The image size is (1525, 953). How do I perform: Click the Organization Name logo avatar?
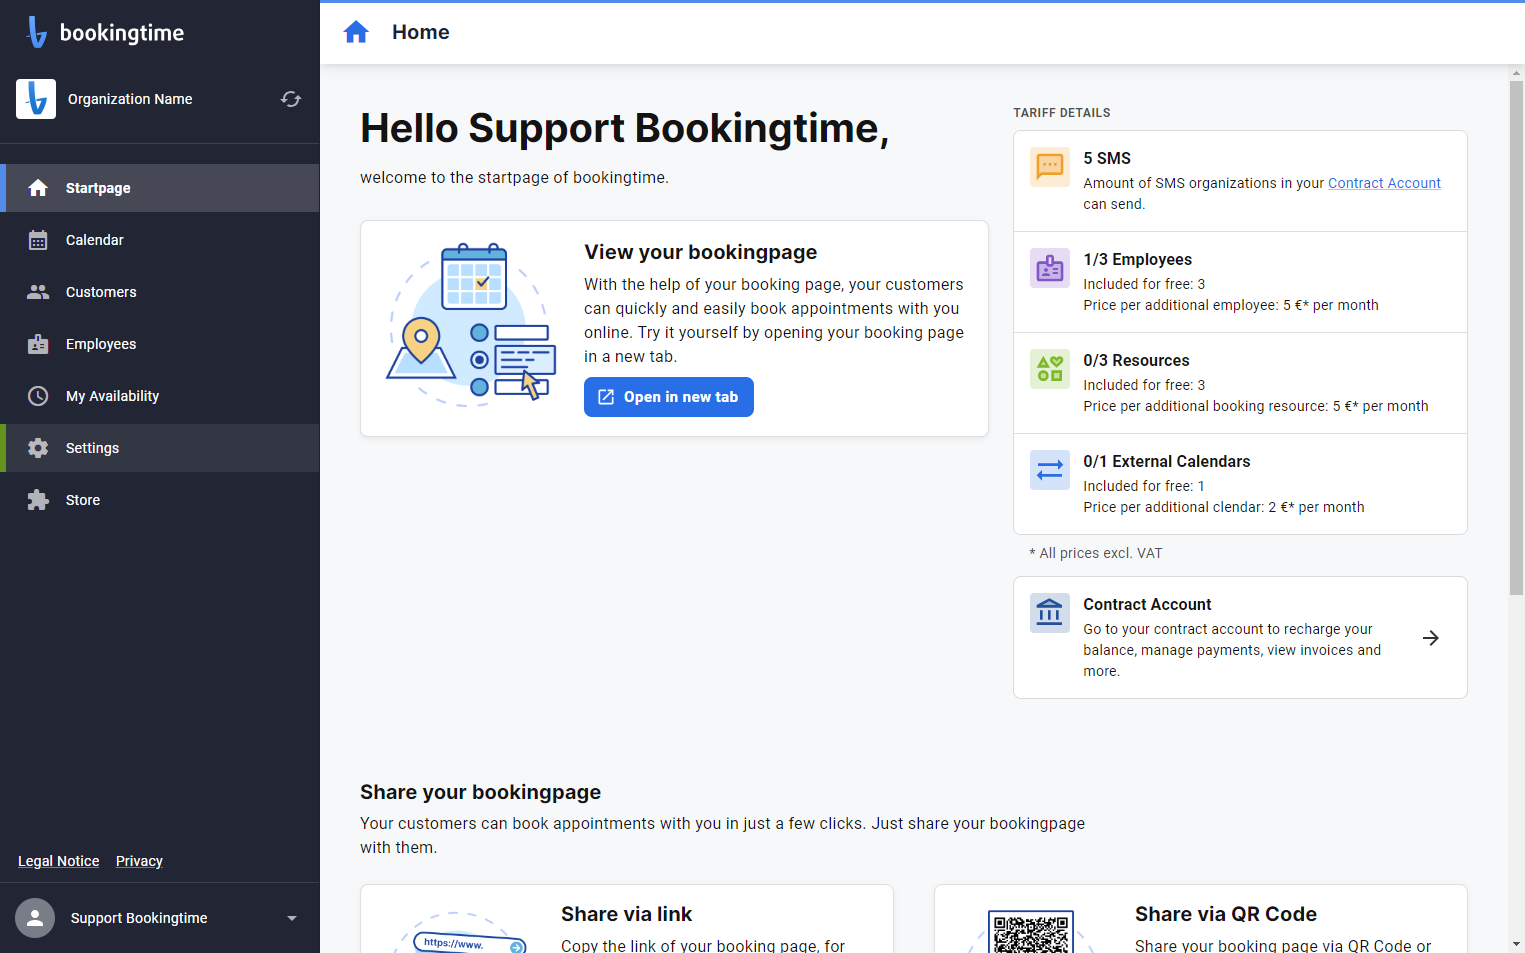(x=36, y=99)
